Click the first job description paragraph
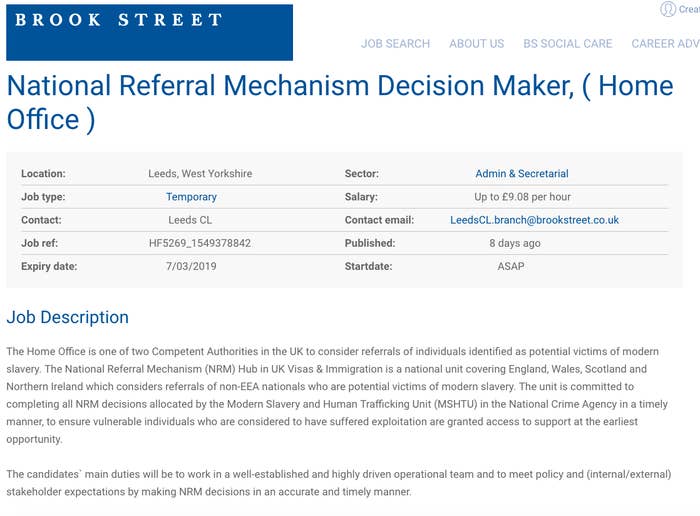700x516 pixels. (x=337, y=395)
